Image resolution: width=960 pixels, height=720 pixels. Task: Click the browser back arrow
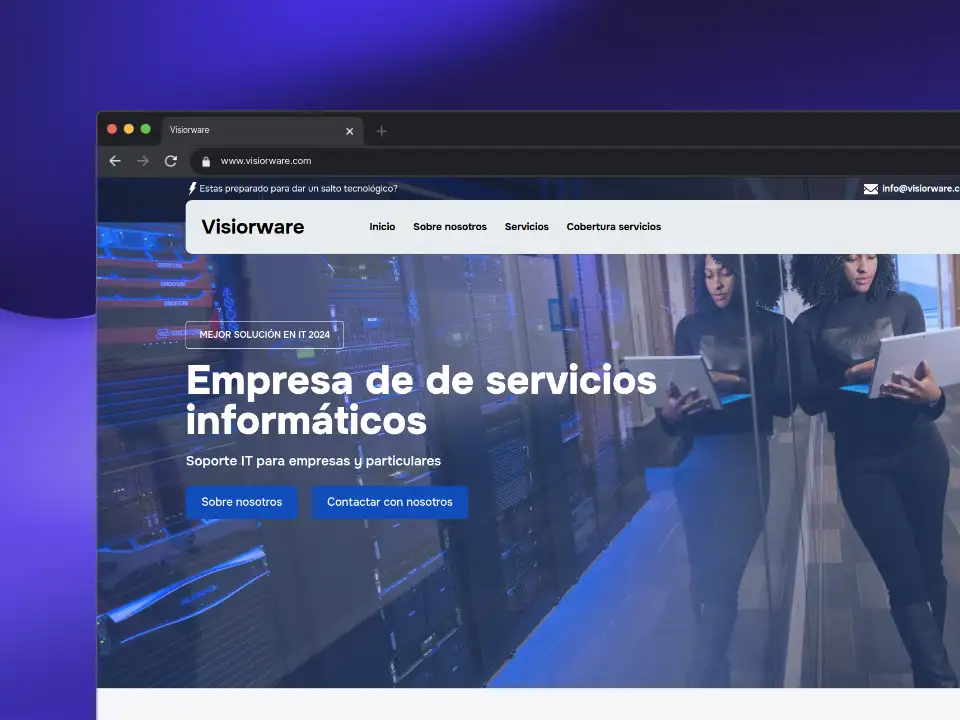click(x=115, y=160)
